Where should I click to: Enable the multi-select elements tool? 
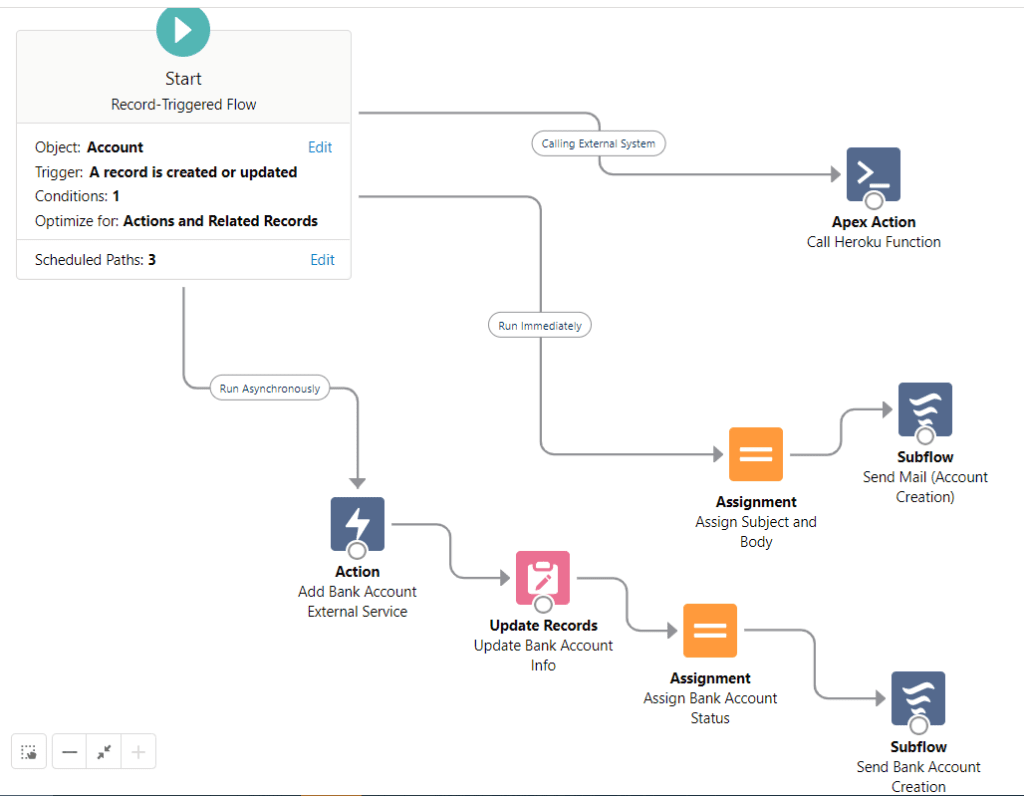tap(28, 751)
